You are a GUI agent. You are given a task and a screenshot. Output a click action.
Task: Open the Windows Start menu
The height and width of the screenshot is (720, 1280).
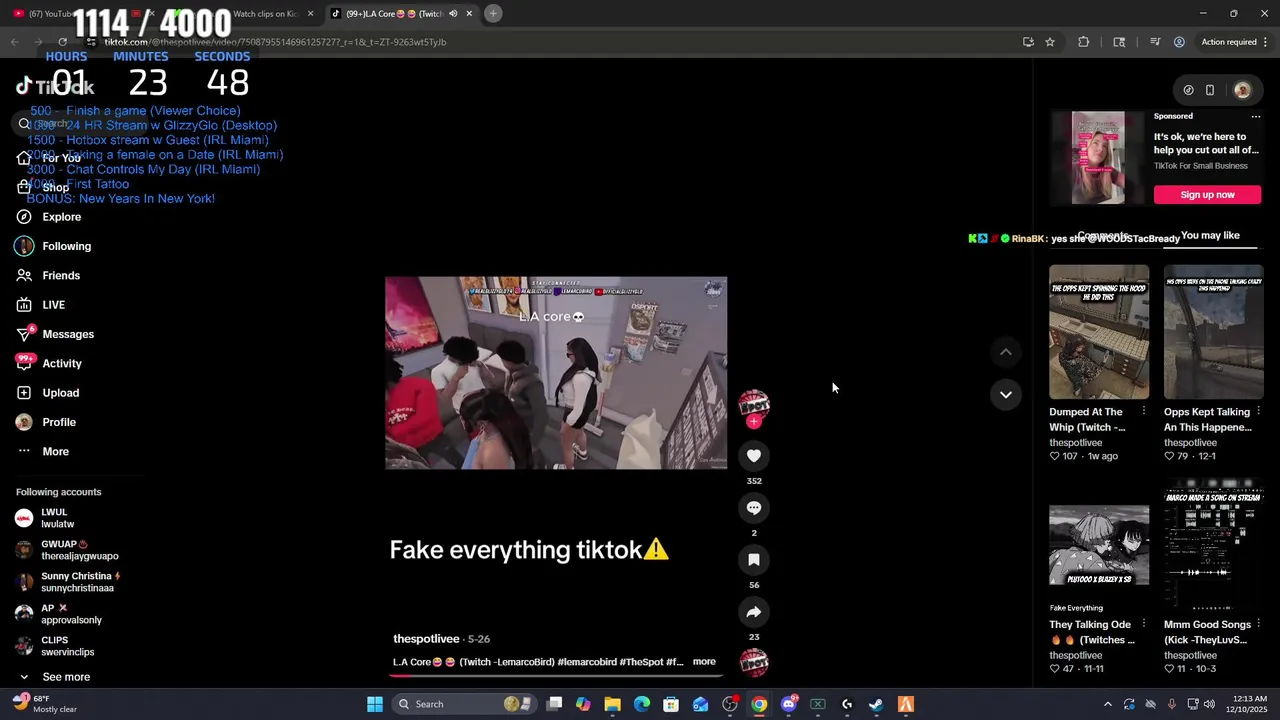[375, 704]
